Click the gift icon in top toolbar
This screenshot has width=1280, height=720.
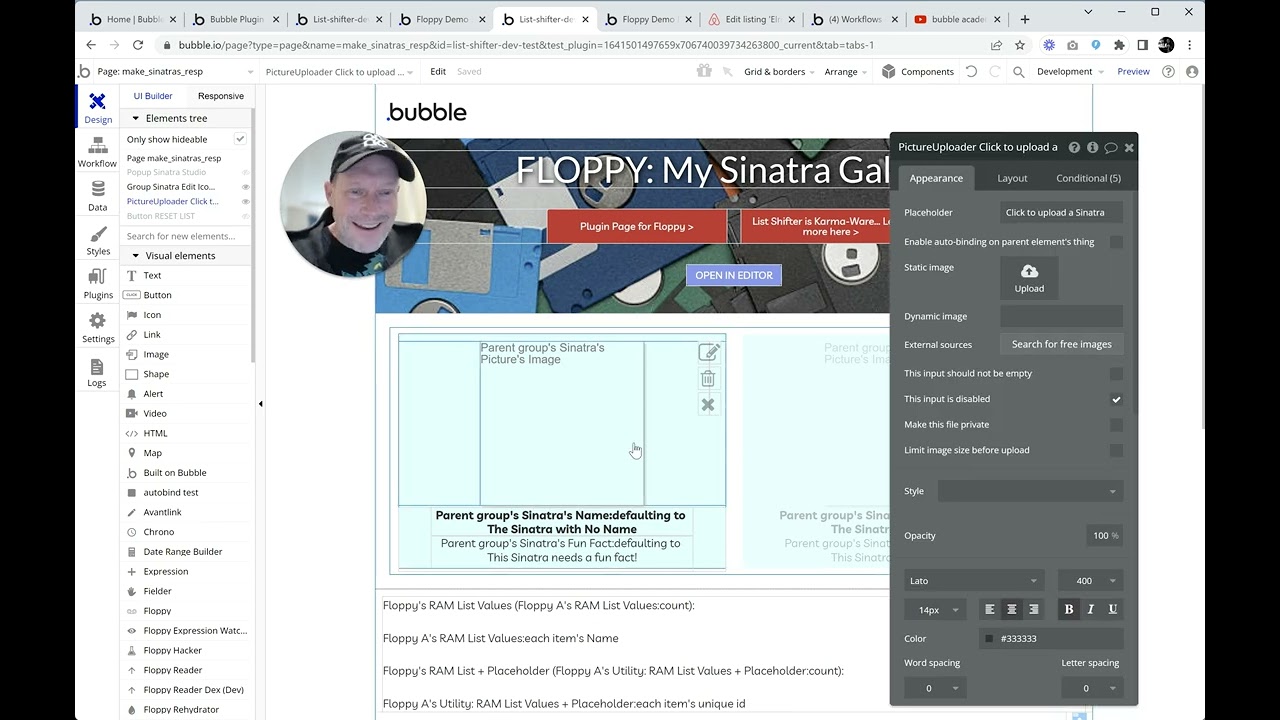[x=704, y=71]
